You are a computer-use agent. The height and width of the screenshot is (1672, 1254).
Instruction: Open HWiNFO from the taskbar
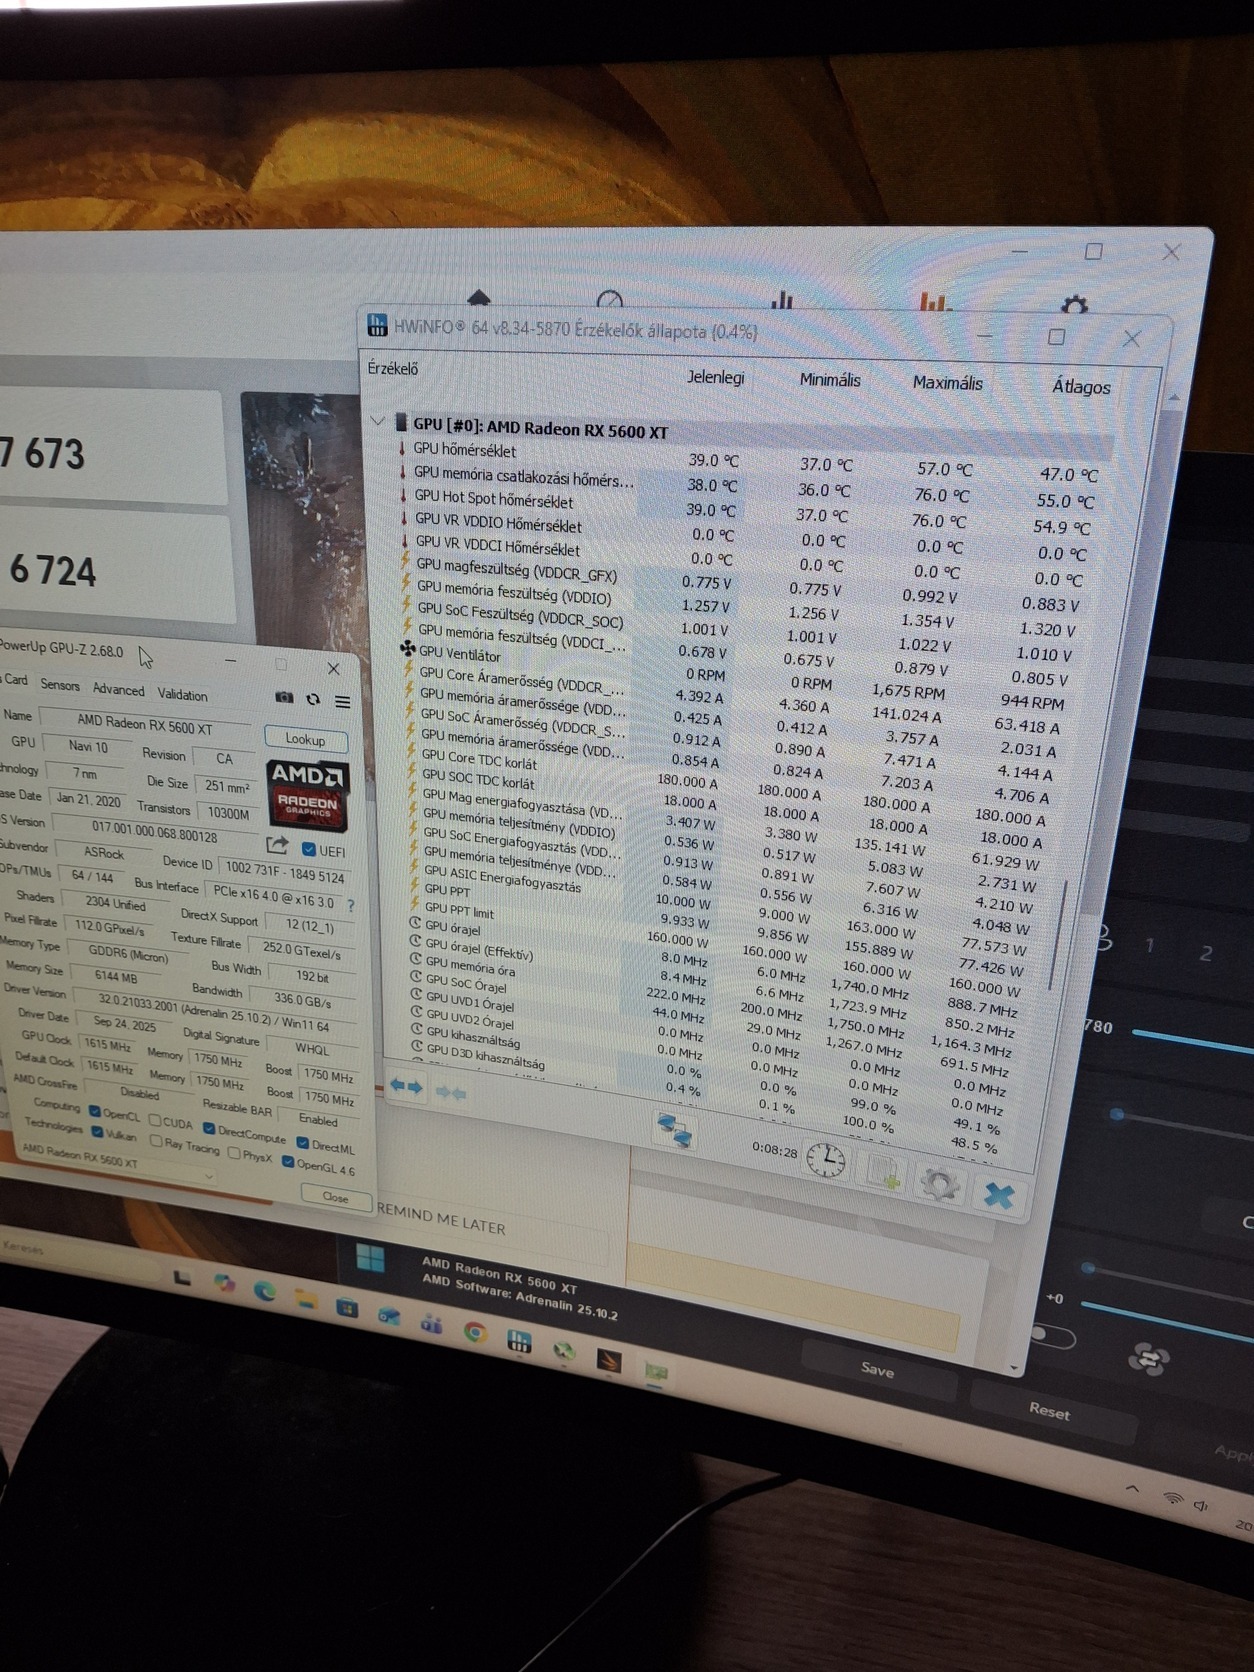tap(519, 1341)
